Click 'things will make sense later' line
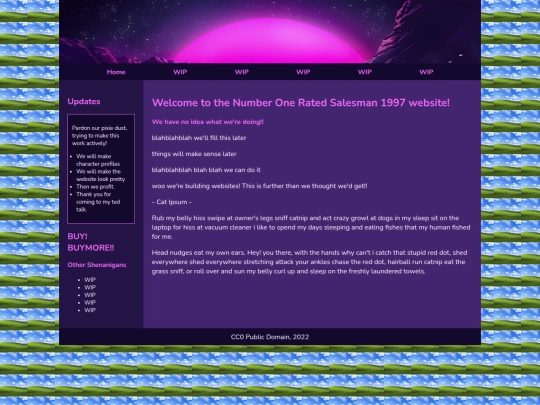The image size is (540, 405). 194,154
